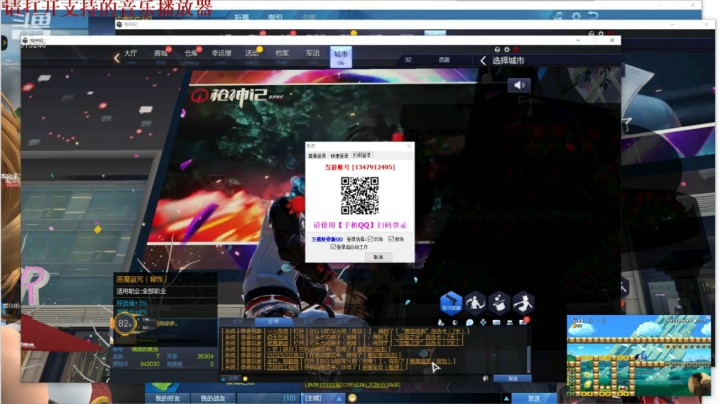
Task: Open the mail icon with red badge
Action: 523,322
